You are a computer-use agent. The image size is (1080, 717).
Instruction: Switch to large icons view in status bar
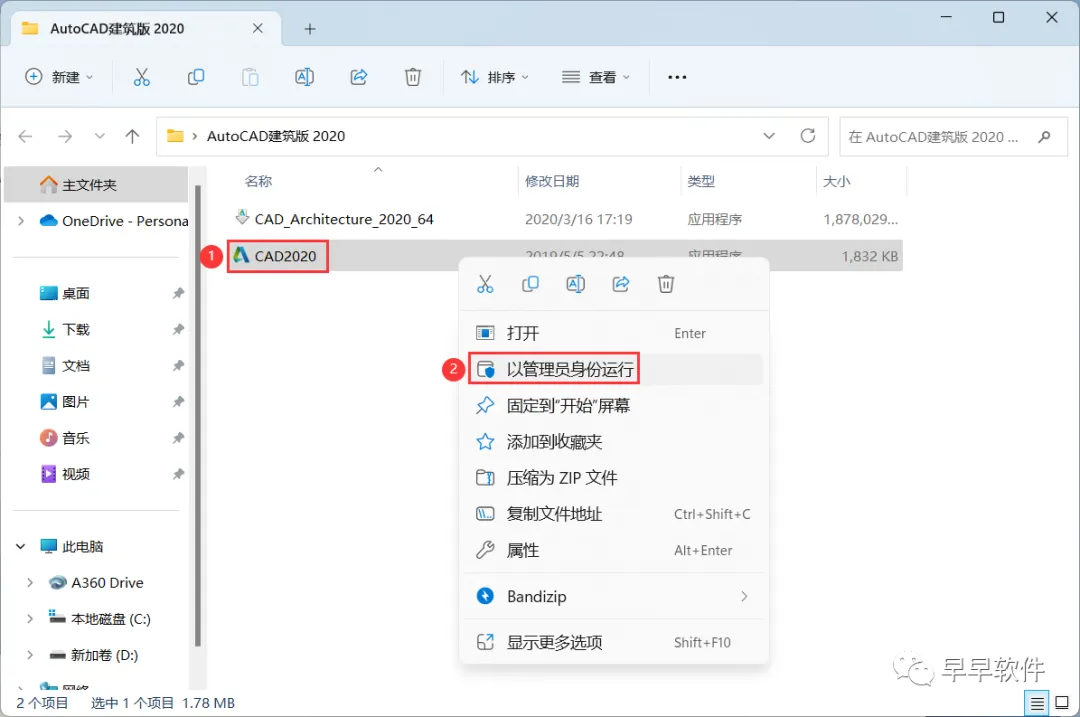coord(1062,703)
